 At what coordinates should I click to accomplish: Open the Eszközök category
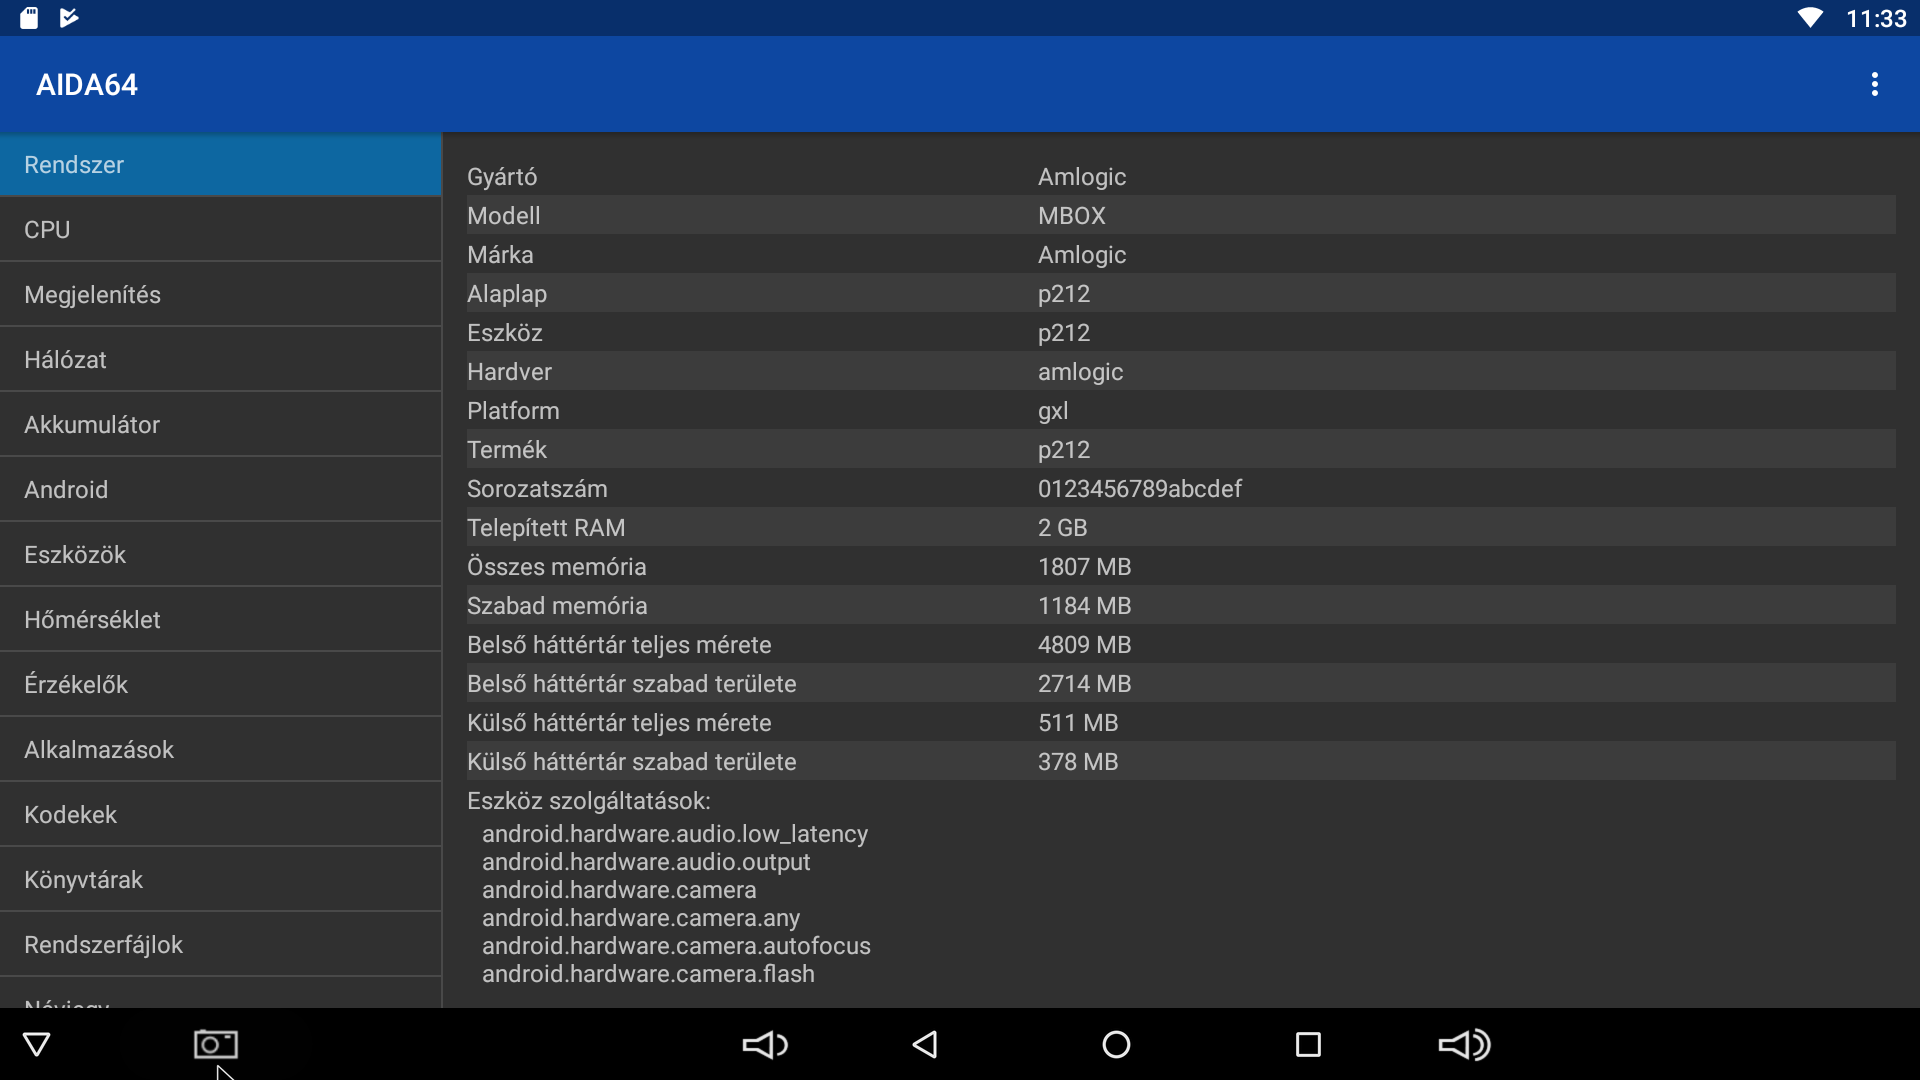click(x=221, y=555)
